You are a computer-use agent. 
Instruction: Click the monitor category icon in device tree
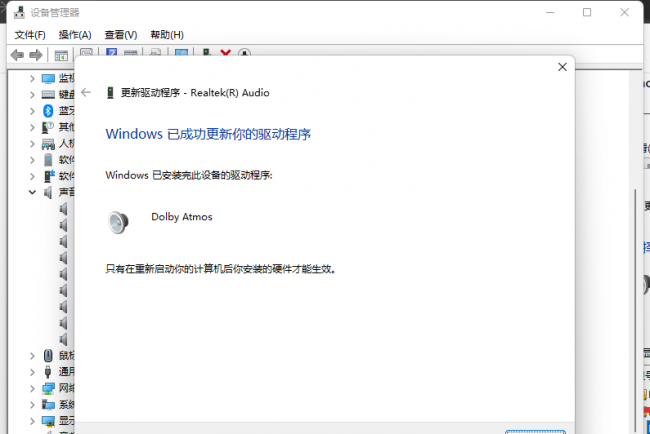tap(48, 78)
